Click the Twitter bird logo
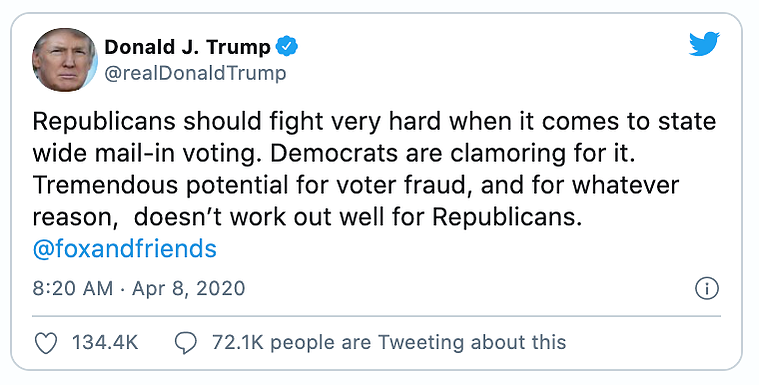The image size is (759, 385). coord(704,44)
